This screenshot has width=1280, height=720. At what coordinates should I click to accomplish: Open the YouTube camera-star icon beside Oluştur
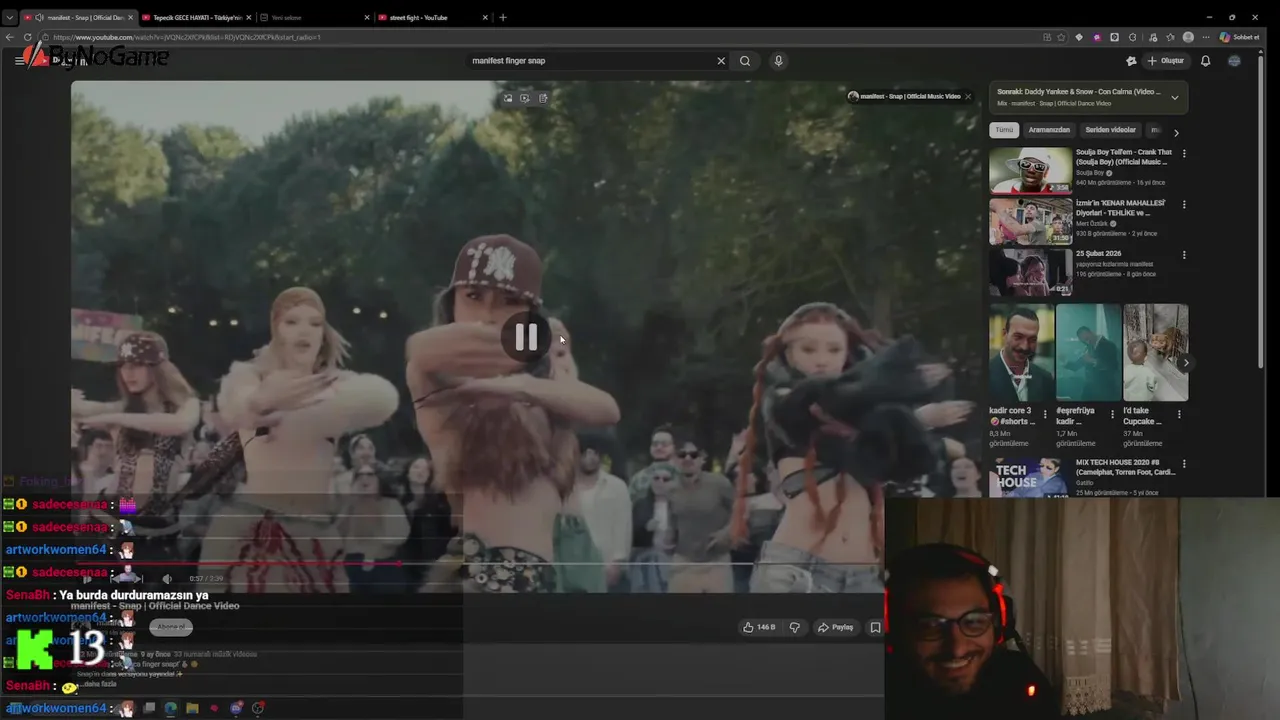click(1131, 61)
